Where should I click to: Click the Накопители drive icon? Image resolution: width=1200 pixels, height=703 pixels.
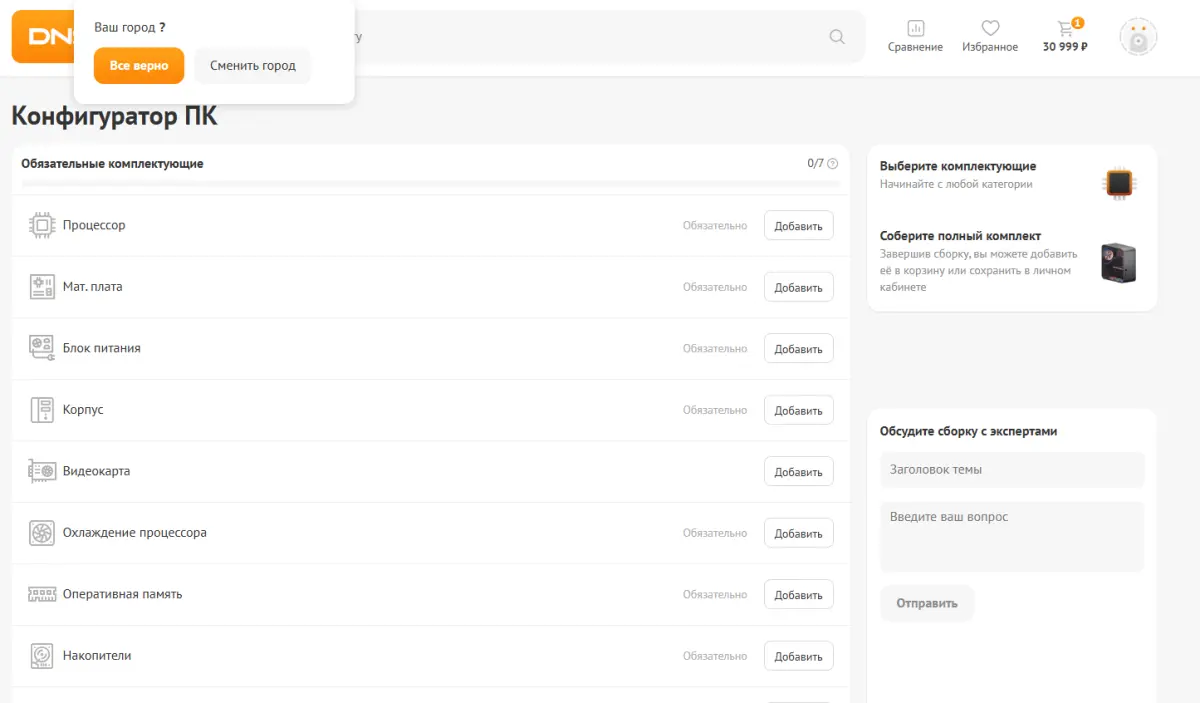click(x=41, y=656)
